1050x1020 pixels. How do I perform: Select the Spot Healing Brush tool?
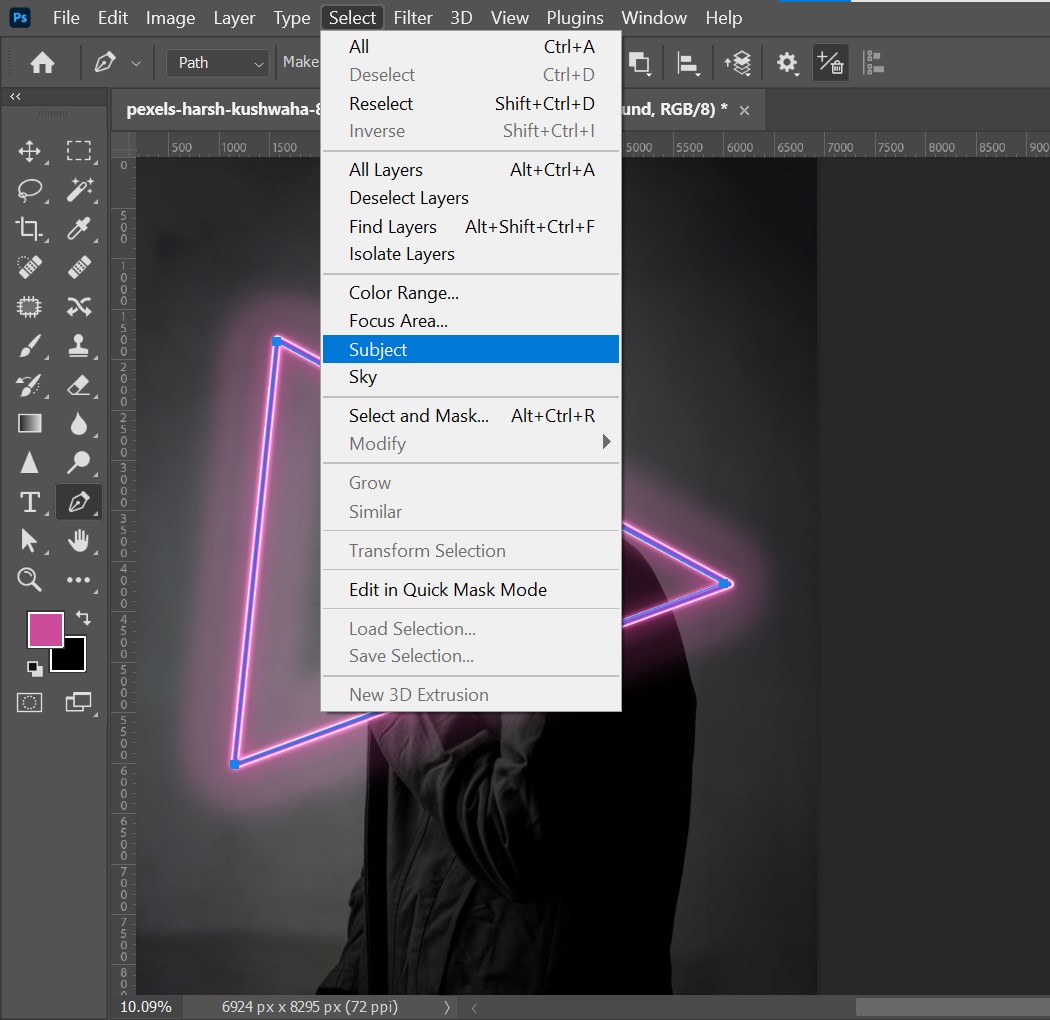tap(29, 268)
